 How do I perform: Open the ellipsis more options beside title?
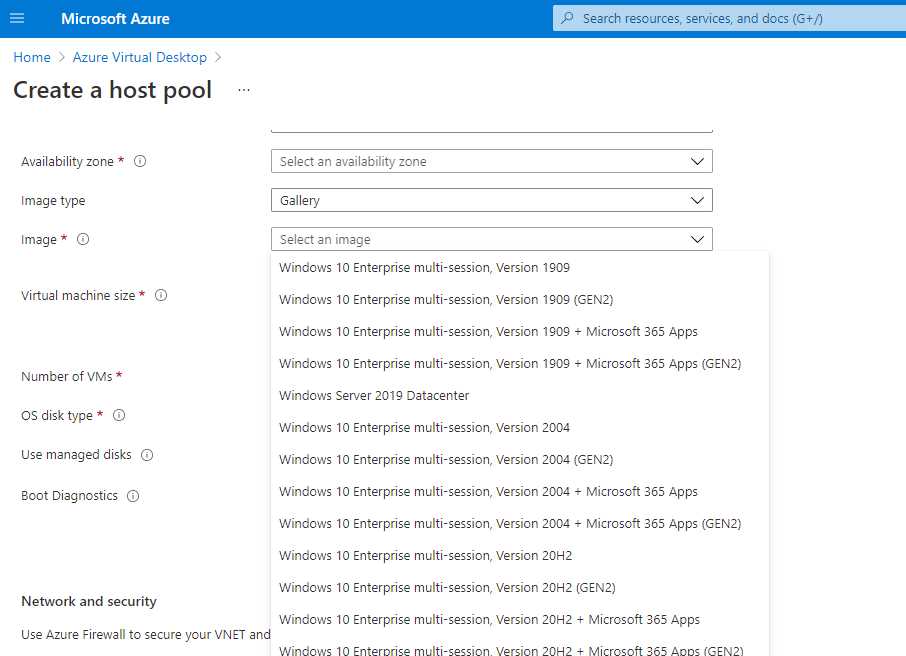[244, 90]
